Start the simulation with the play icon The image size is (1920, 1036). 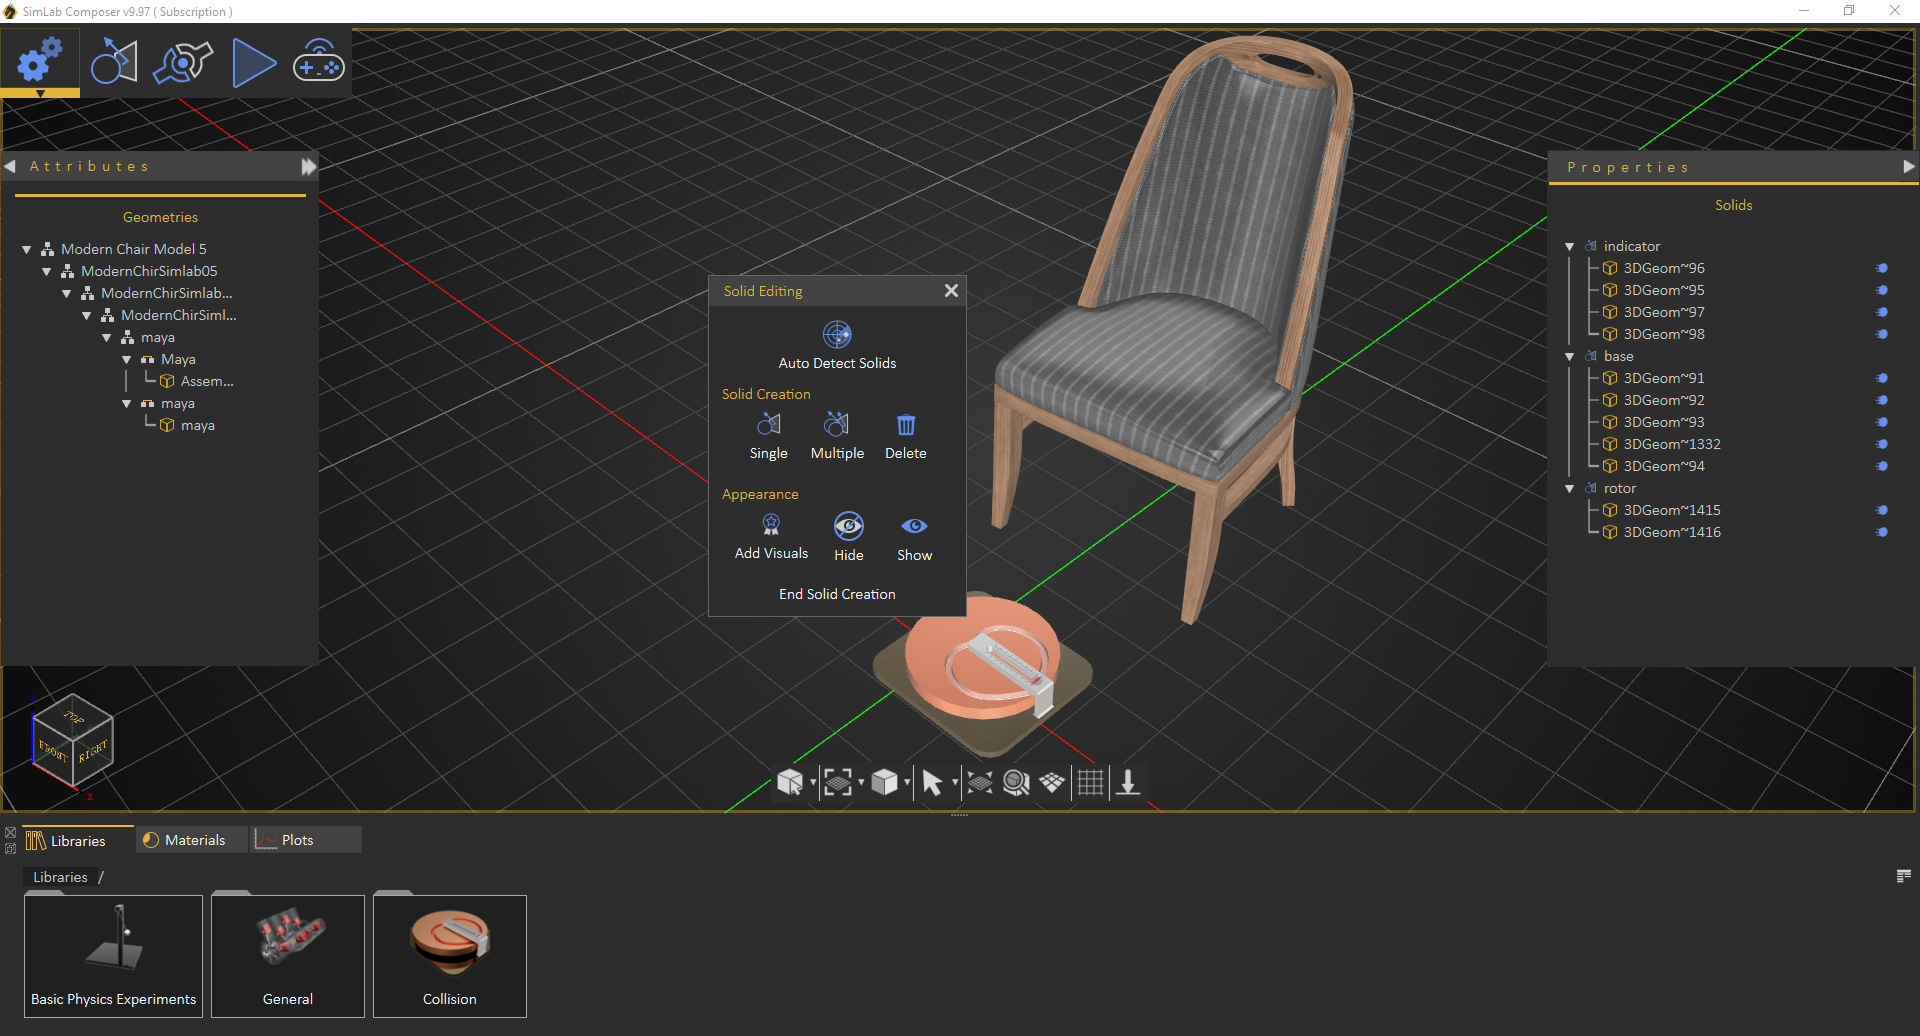click(x=254, y=63)
